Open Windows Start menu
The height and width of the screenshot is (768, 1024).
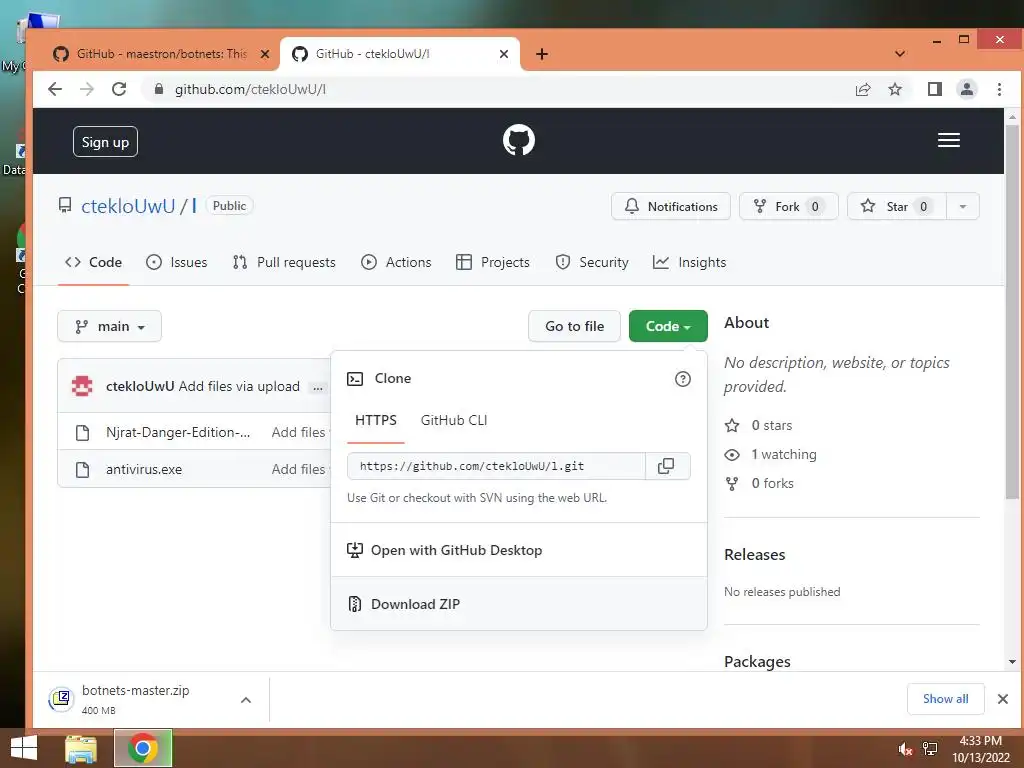(x=24, y=748)
